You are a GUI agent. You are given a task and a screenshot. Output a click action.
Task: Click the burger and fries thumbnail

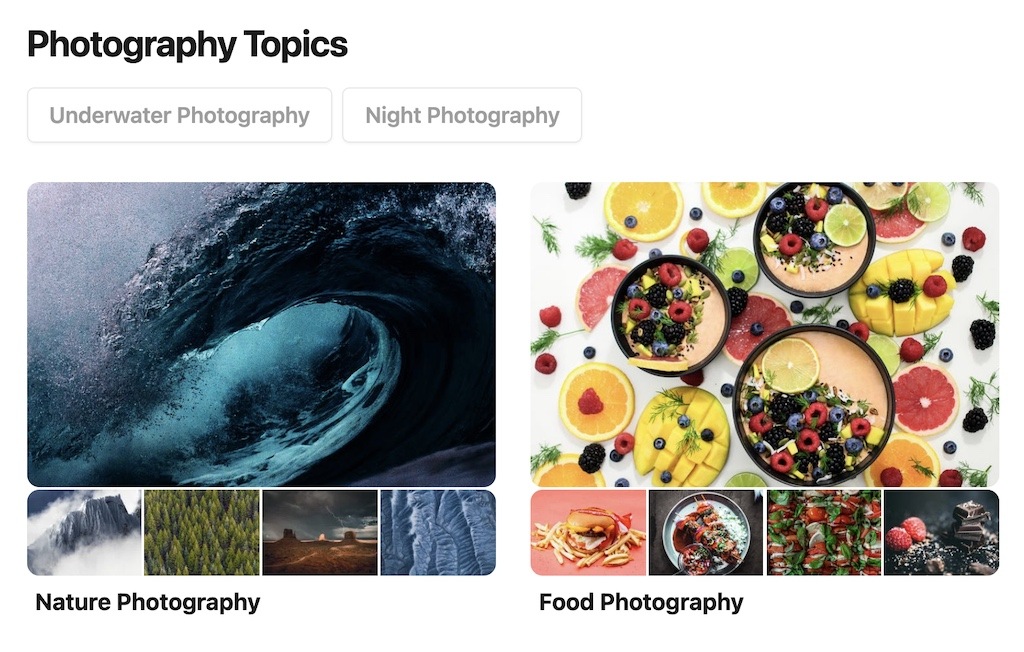tap(588, 532)
